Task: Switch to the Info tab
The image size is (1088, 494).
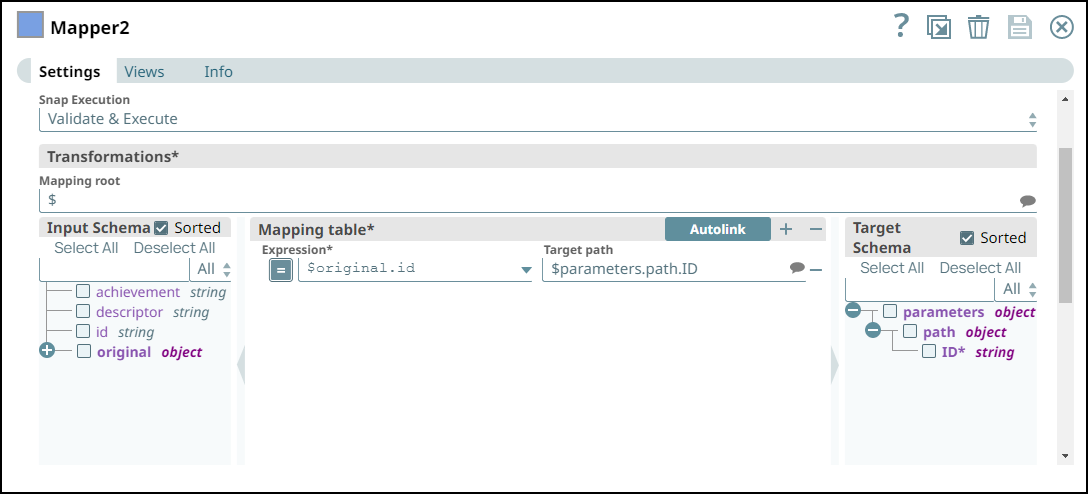Action: [218, 71]
